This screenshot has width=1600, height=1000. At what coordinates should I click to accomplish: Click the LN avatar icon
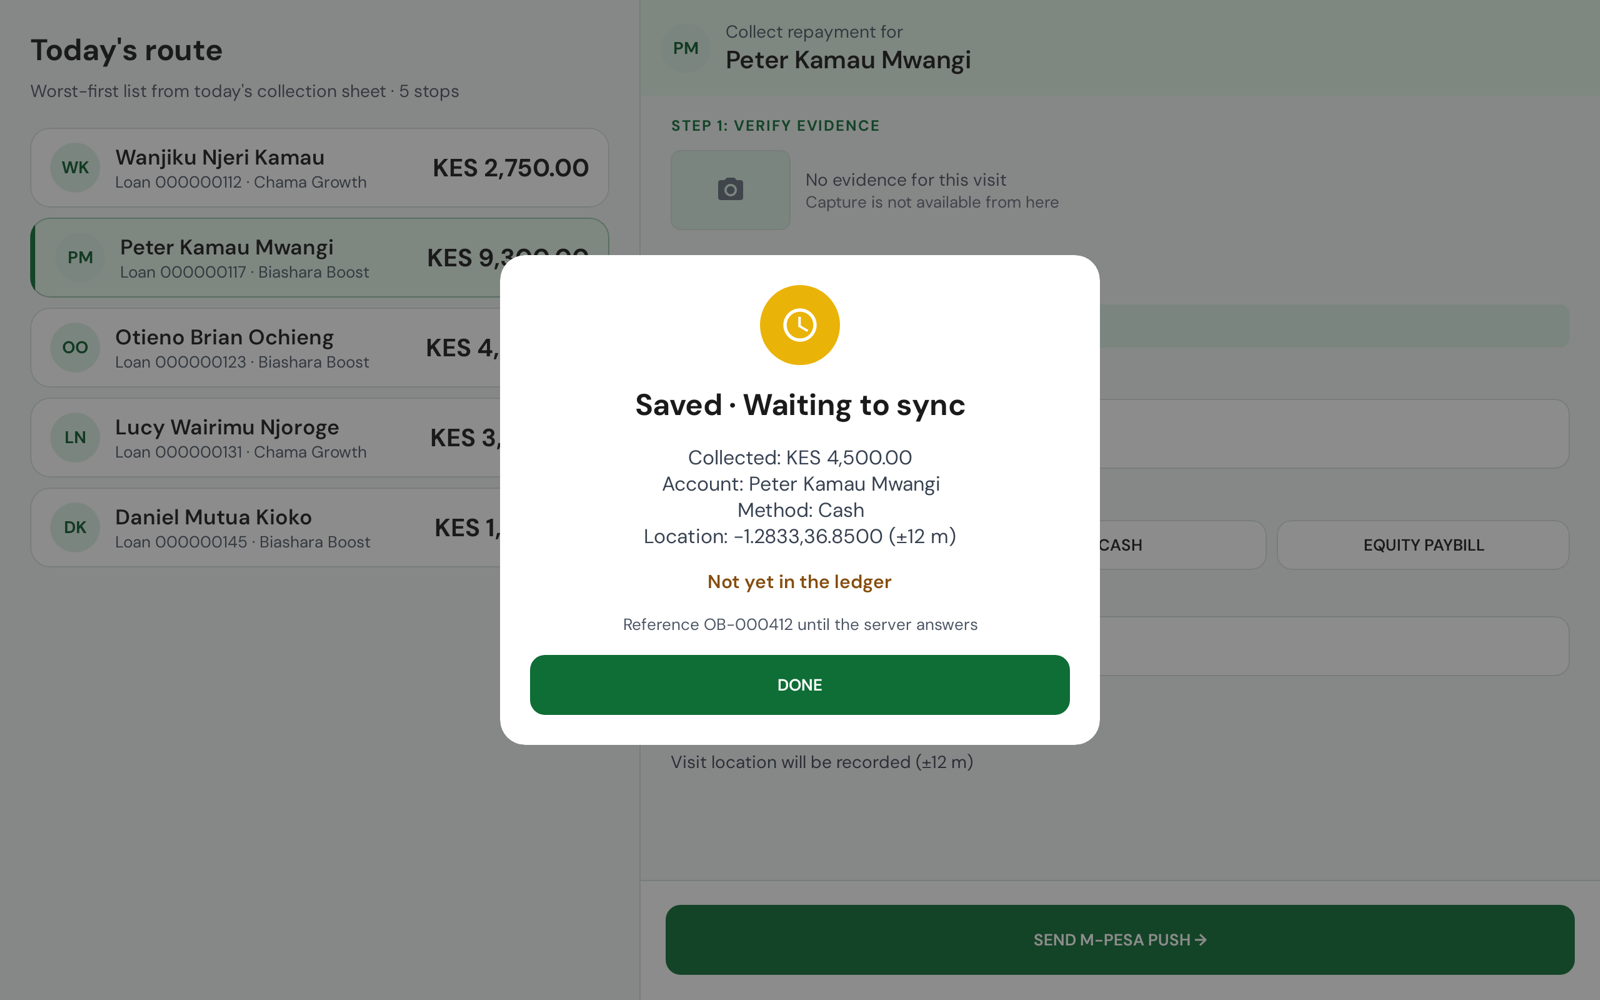pos(75,438)
